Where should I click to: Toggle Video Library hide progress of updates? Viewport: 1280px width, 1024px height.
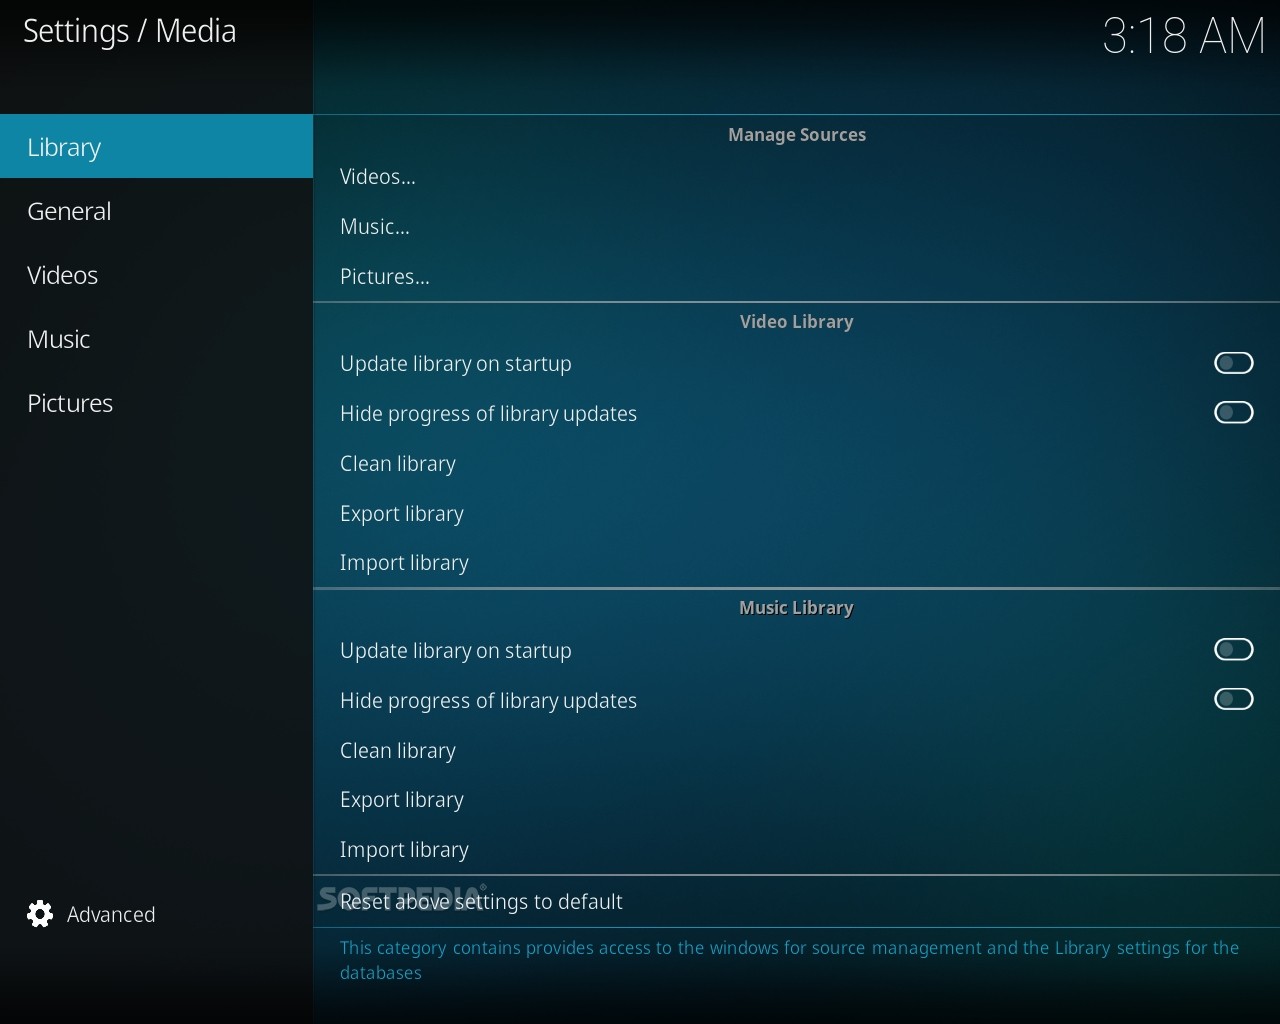tap(1233, 413)
